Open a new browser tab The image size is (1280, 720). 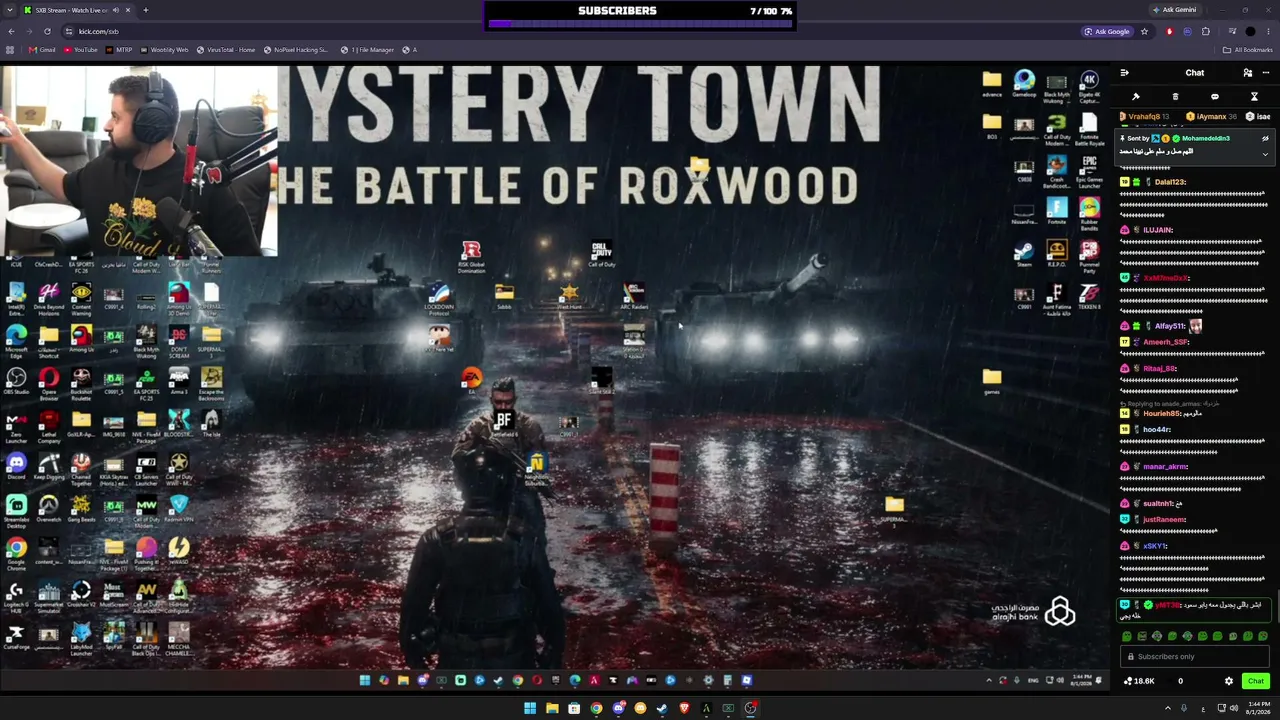tap(145, 10)
